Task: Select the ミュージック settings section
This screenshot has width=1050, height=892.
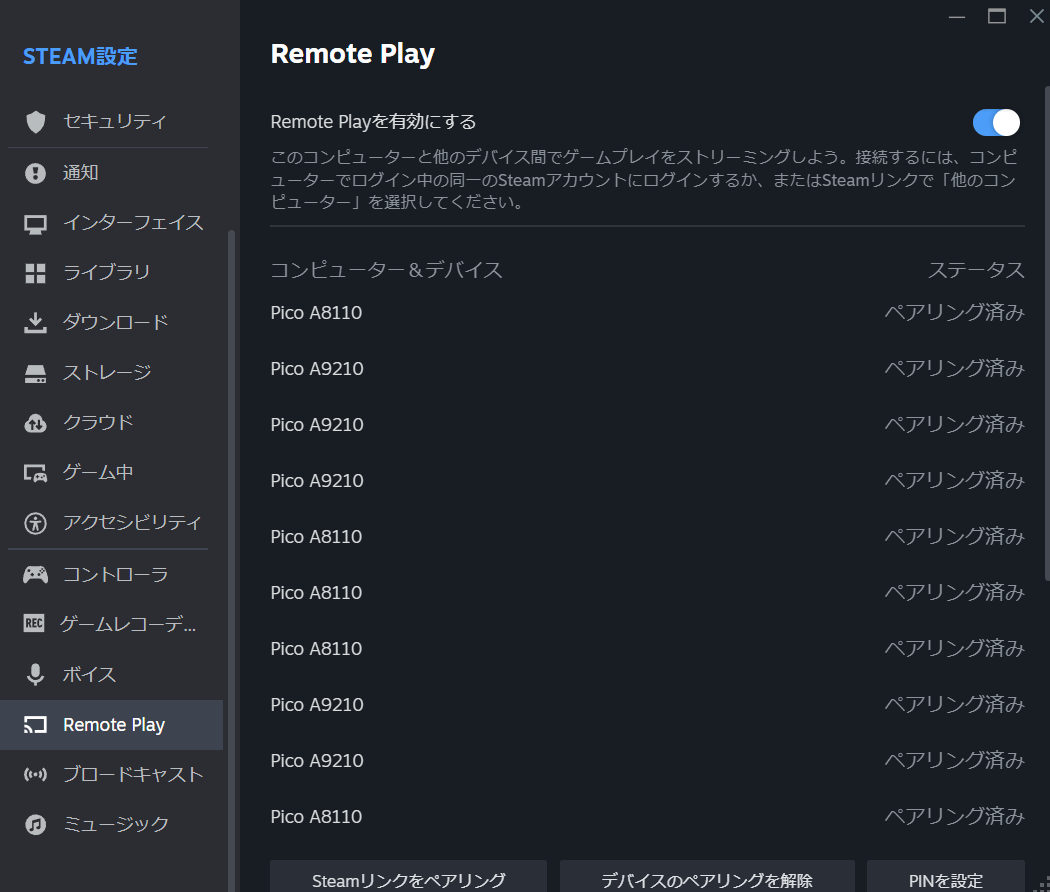Action: click(116, 825)
